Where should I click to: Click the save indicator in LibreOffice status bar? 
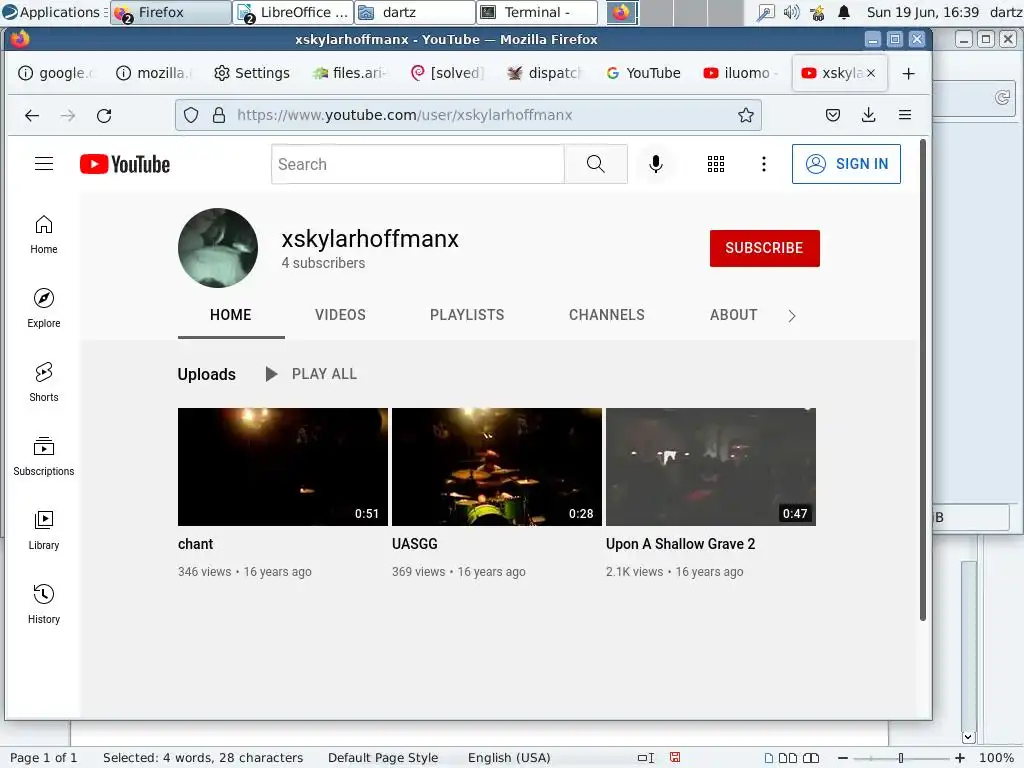click(675, 758)
